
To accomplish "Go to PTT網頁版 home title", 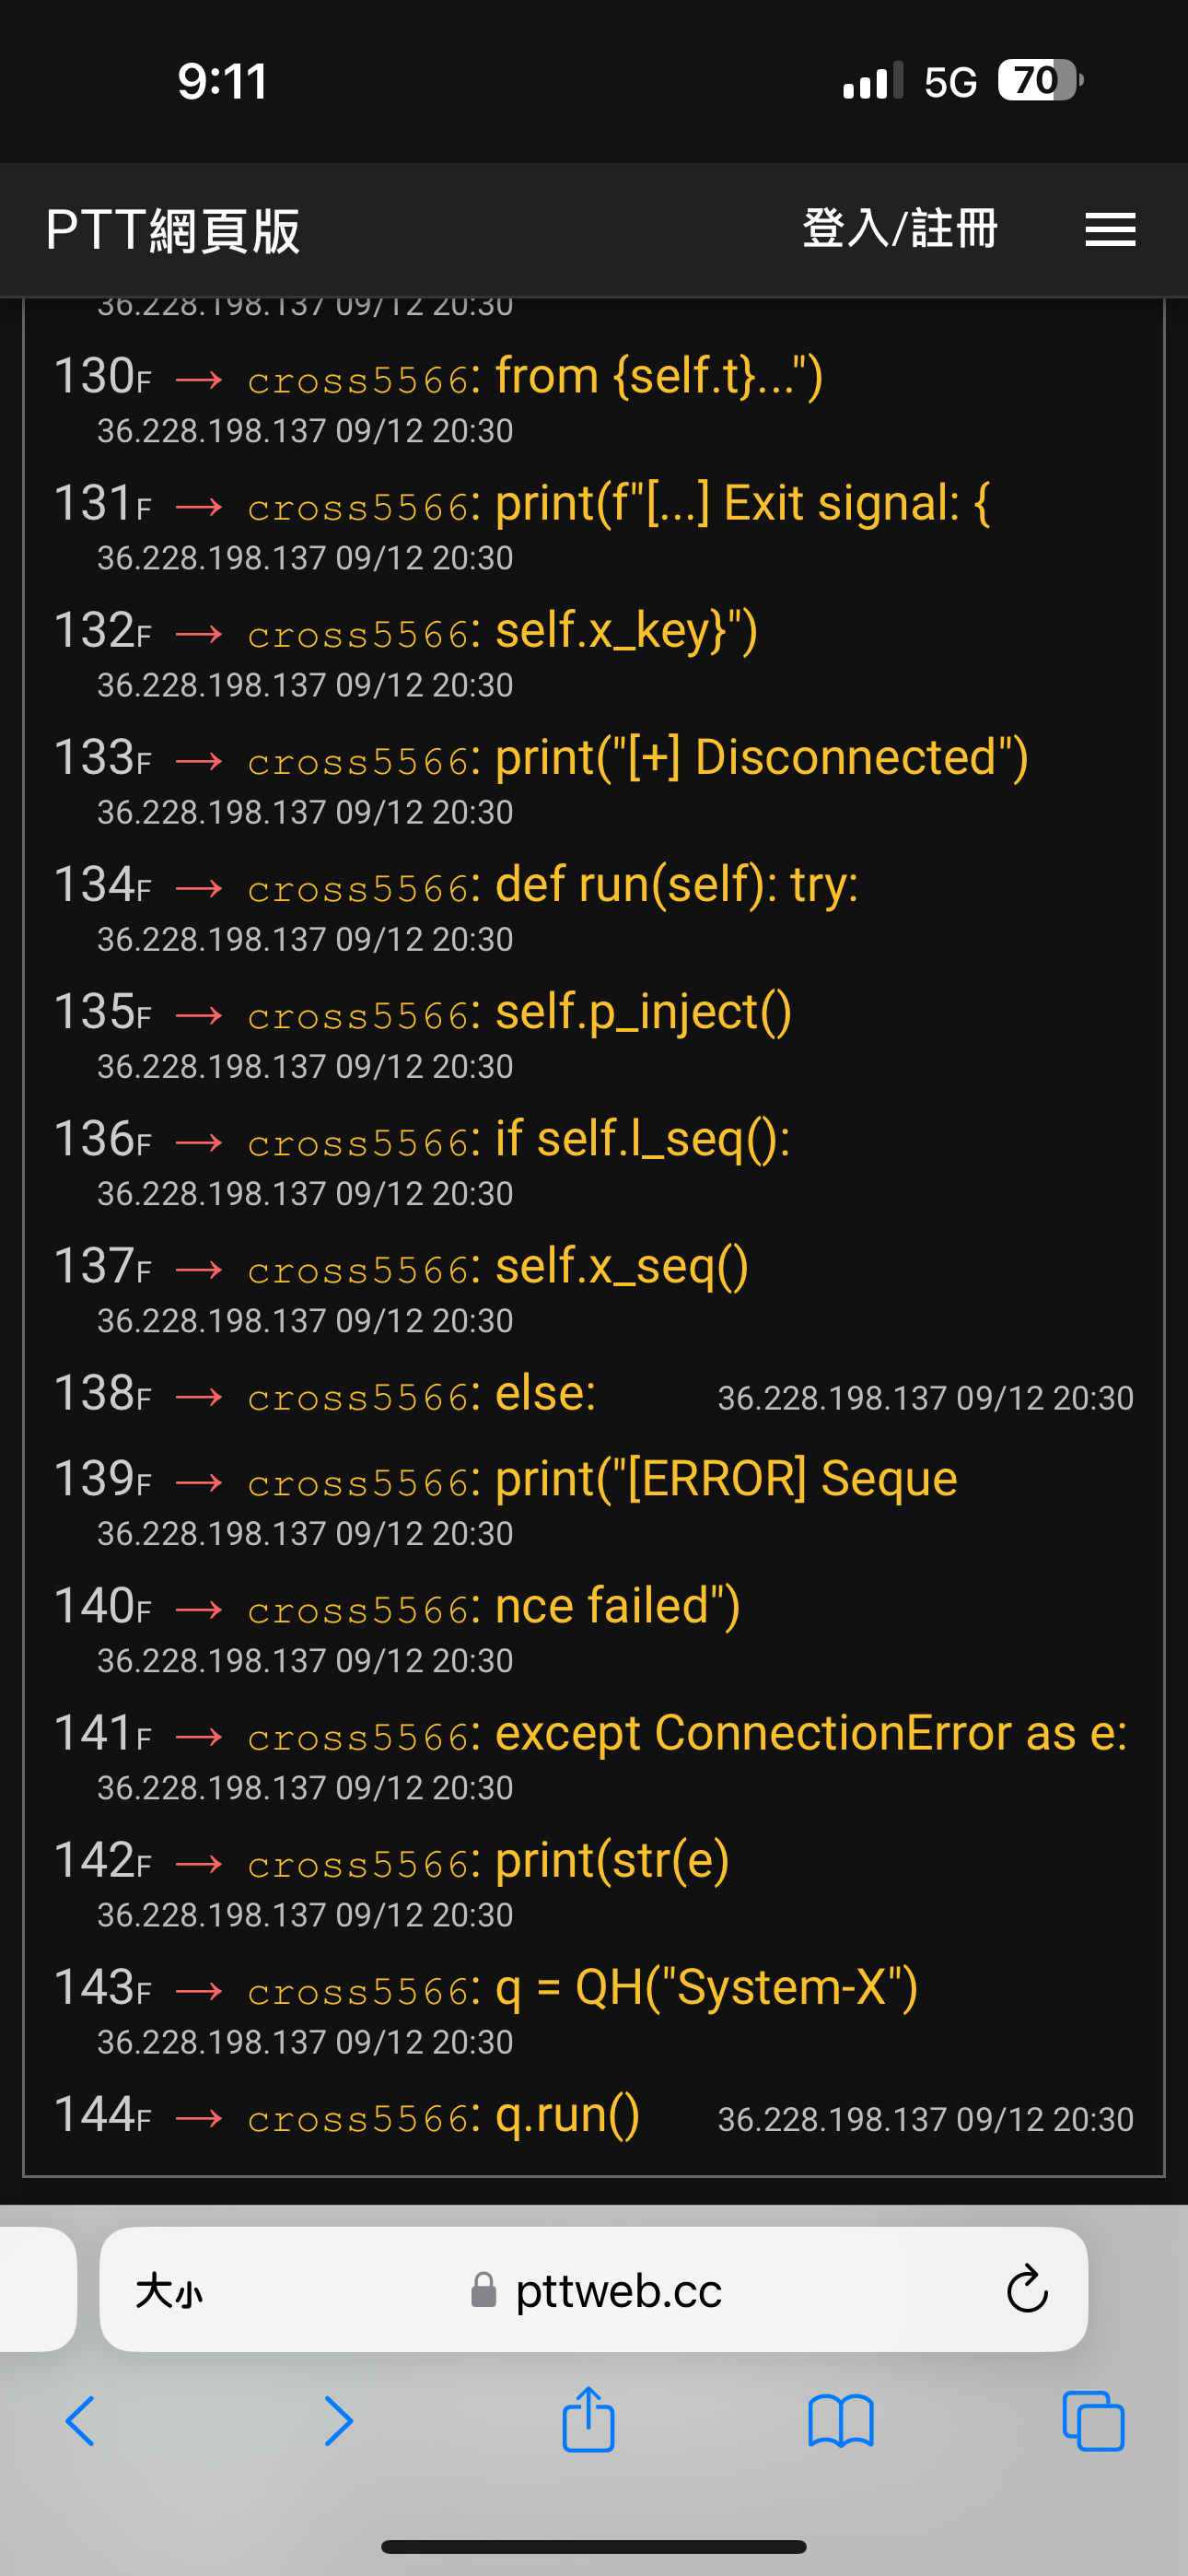I will [173, 230].
